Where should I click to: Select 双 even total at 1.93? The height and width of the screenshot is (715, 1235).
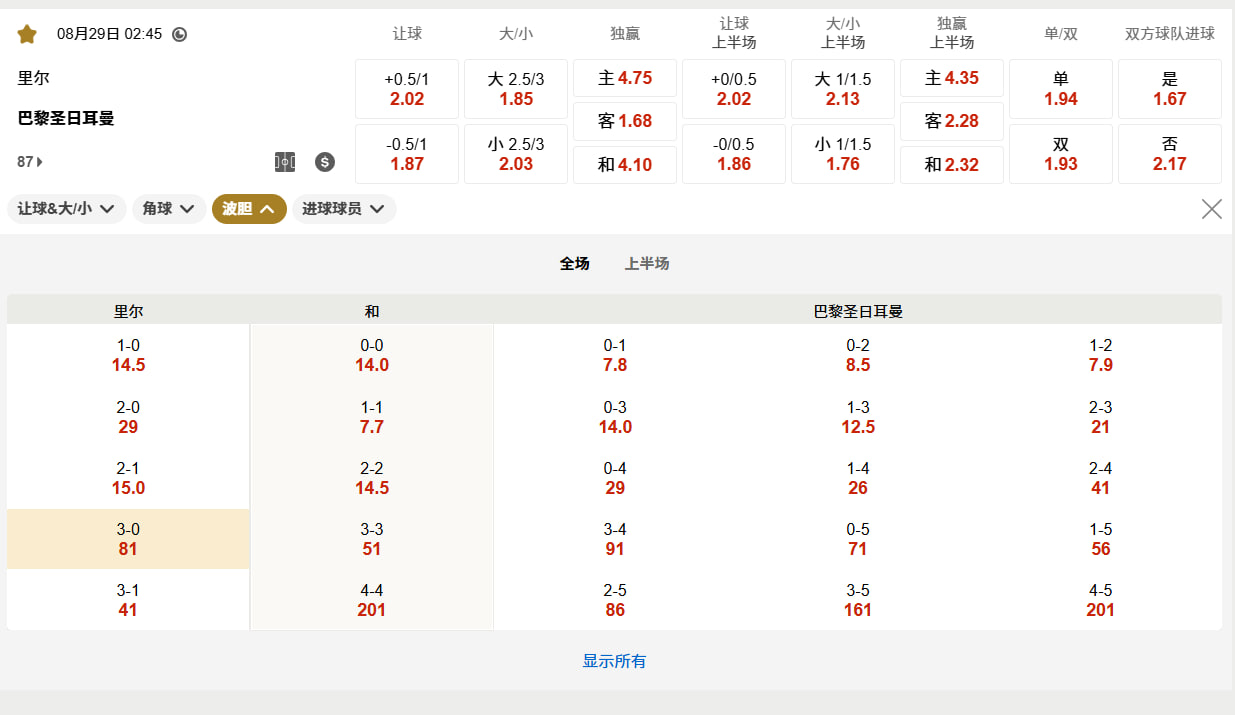point(1061,154)
